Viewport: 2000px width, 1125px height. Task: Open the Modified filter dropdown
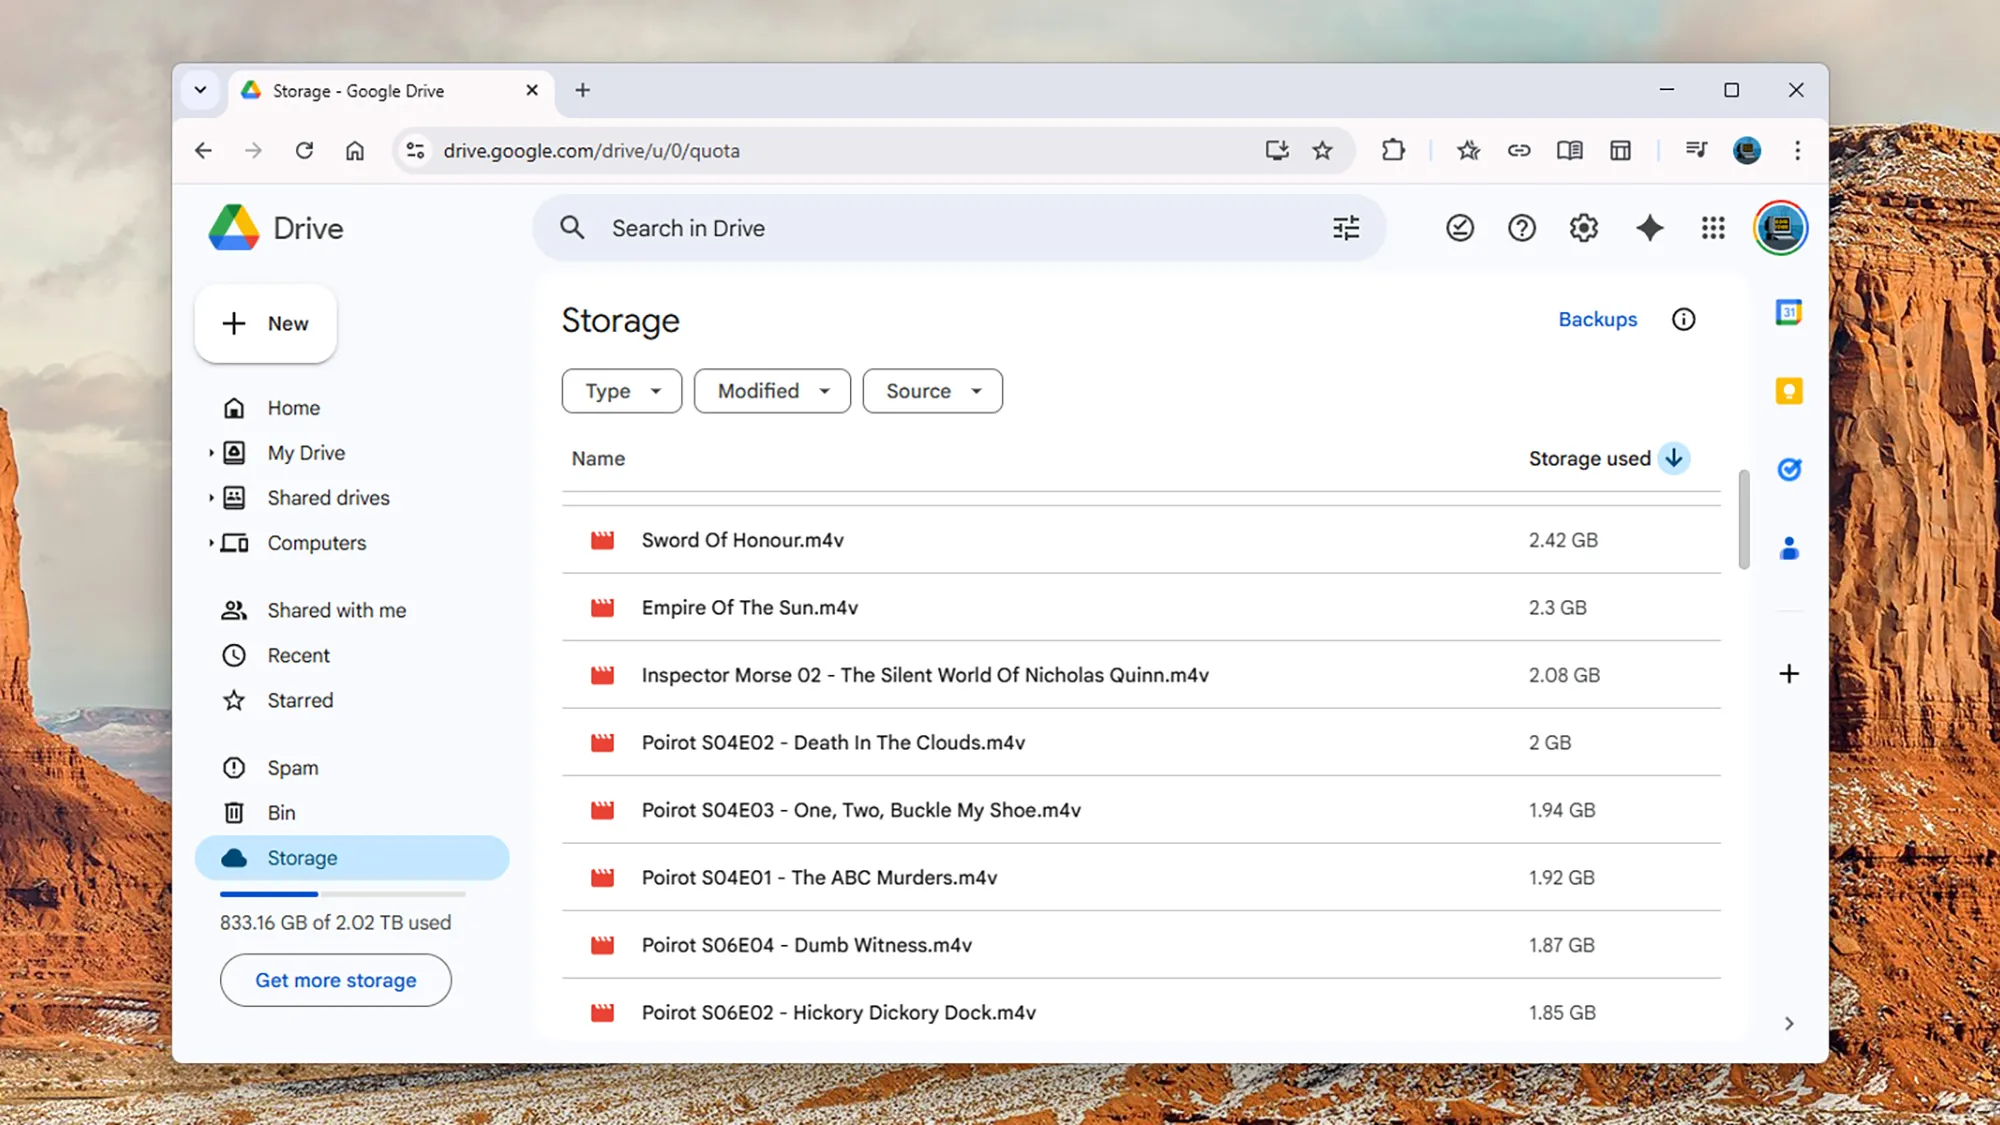click(771, 391)
